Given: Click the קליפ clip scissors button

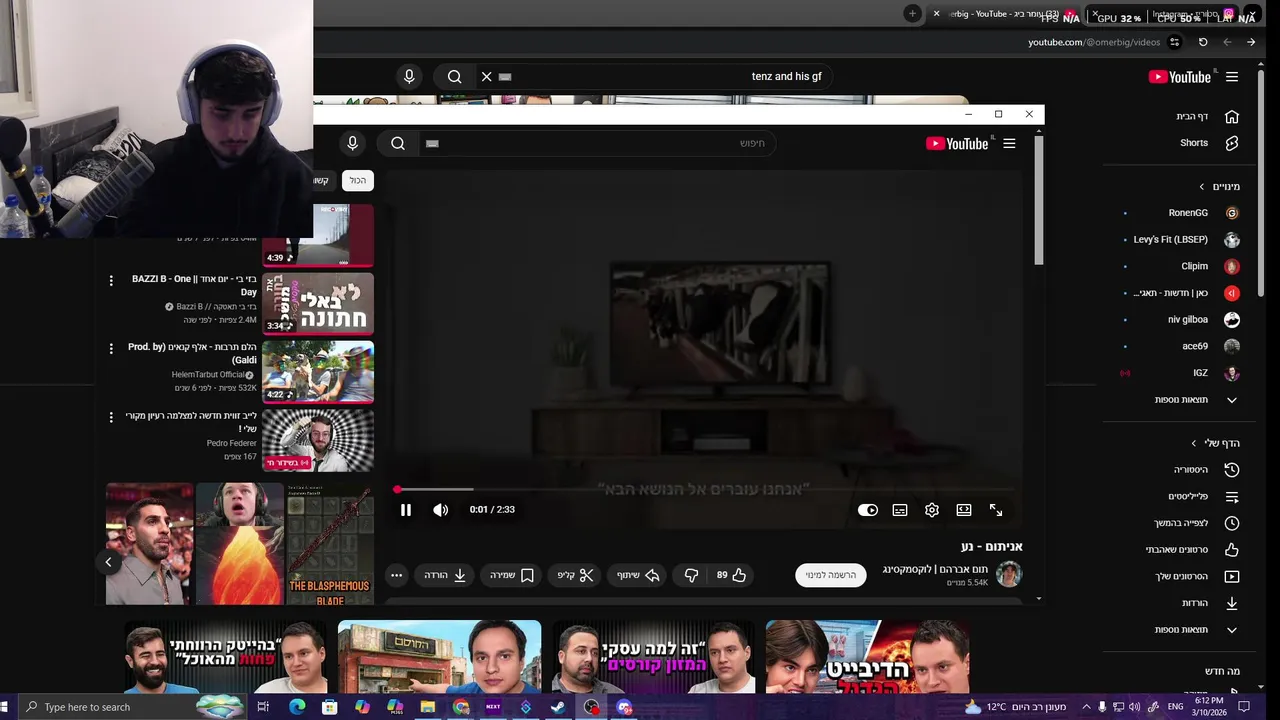Looking at the screenshot, I should [x=575, y=575].
